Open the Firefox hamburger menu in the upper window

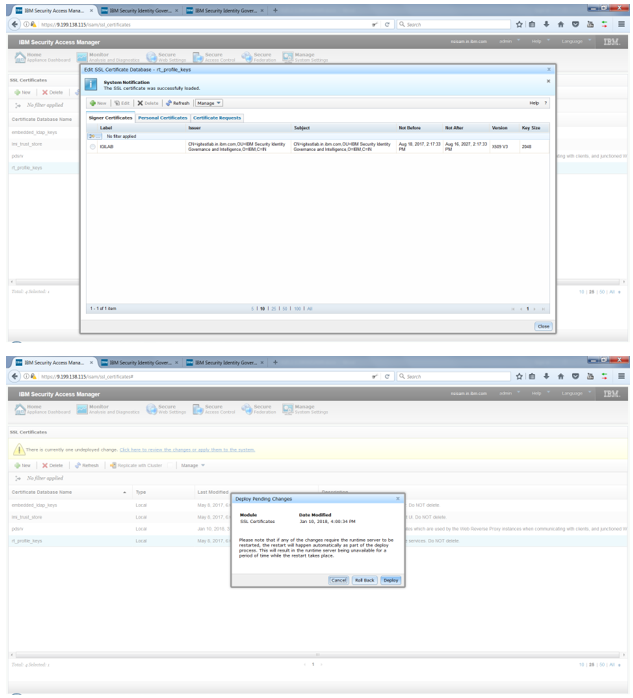tap(621, 24)
